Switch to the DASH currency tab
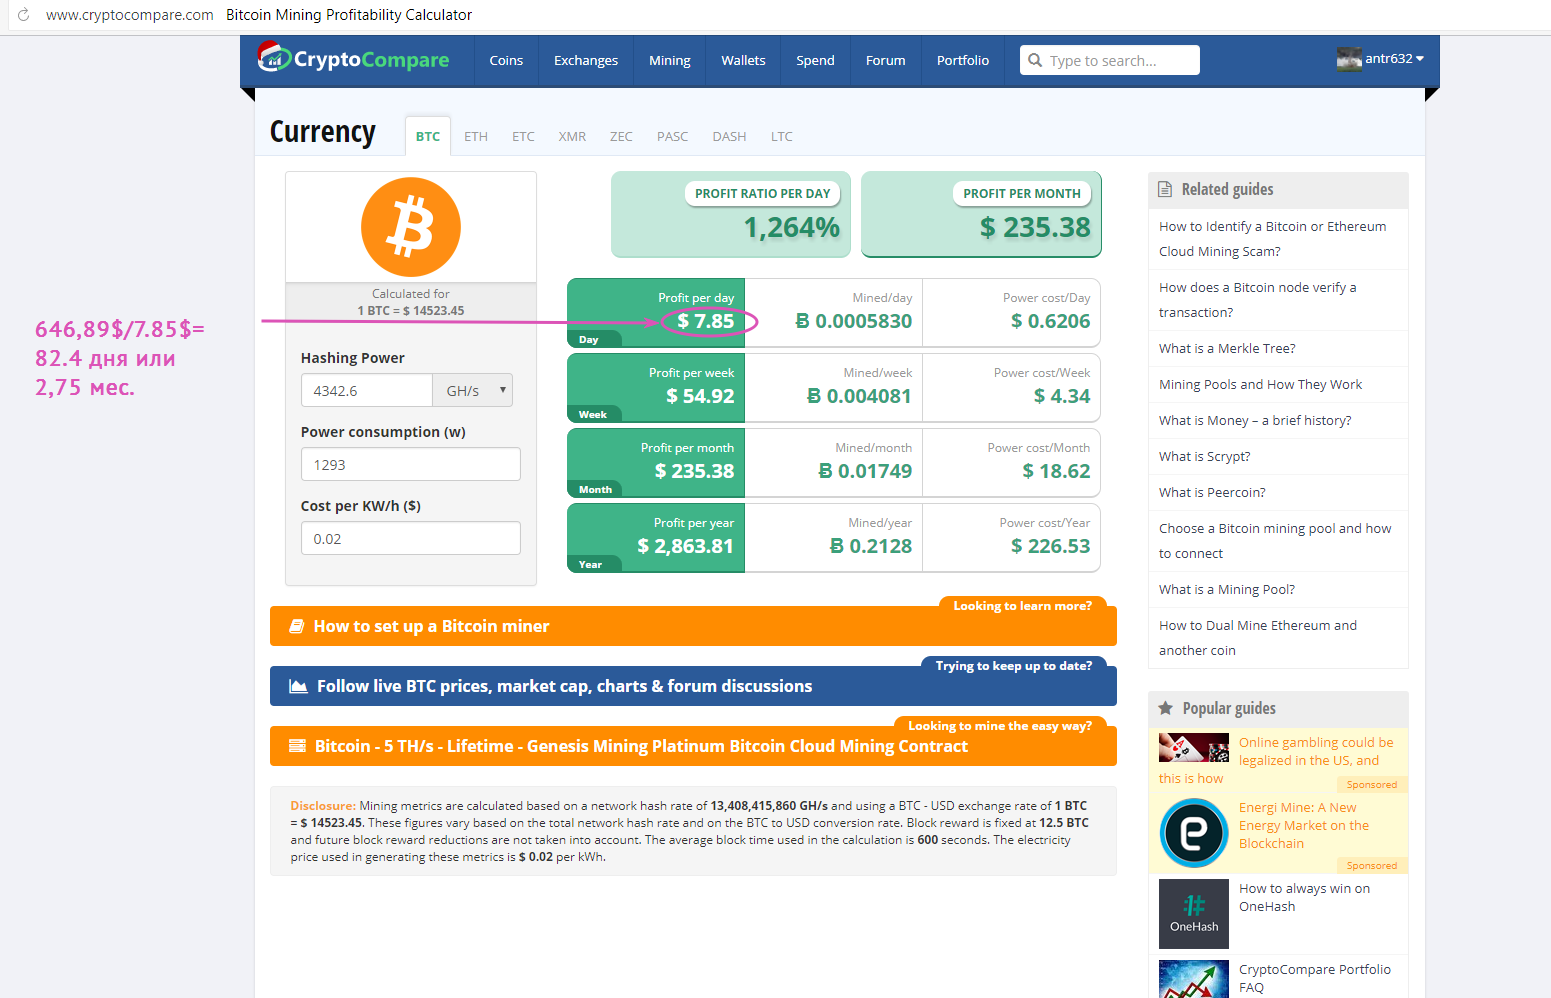The height and width of the screenshot is (998, 1551). click(x=729, y=136)
